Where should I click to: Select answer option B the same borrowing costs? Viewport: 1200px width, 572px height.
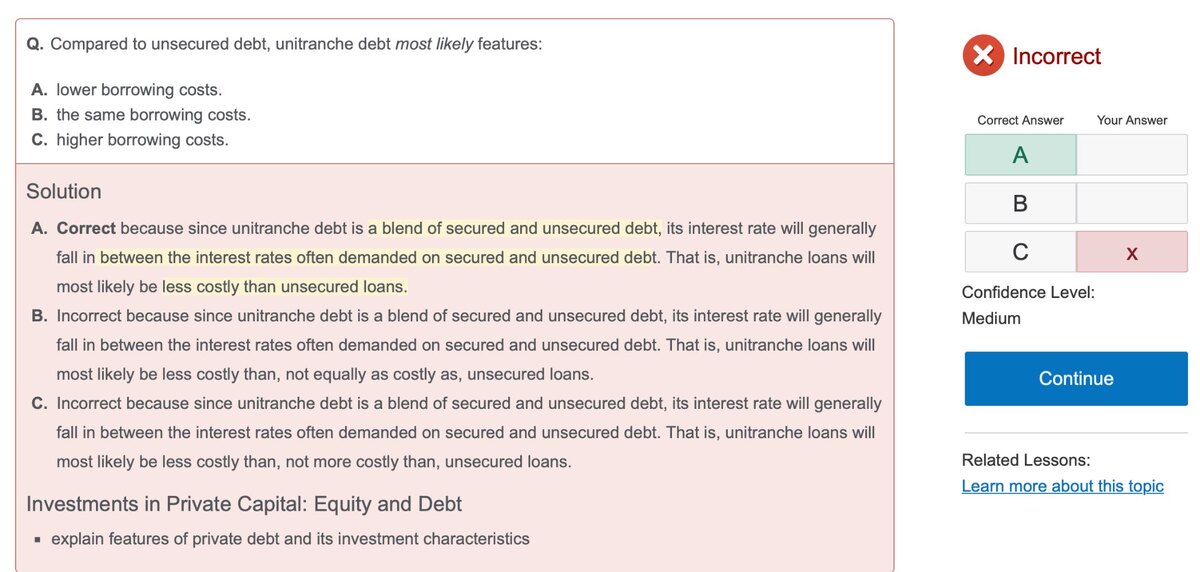point(141,115)
